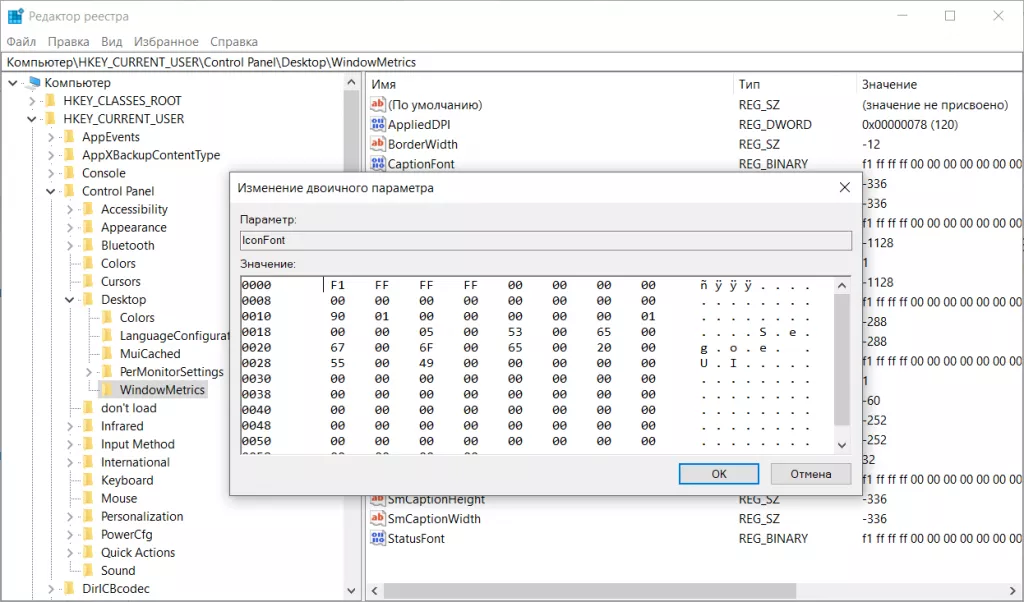Click the hex dialog scrollbar down arrow
Screen dimensions: 1024x602
click(842, 445)
